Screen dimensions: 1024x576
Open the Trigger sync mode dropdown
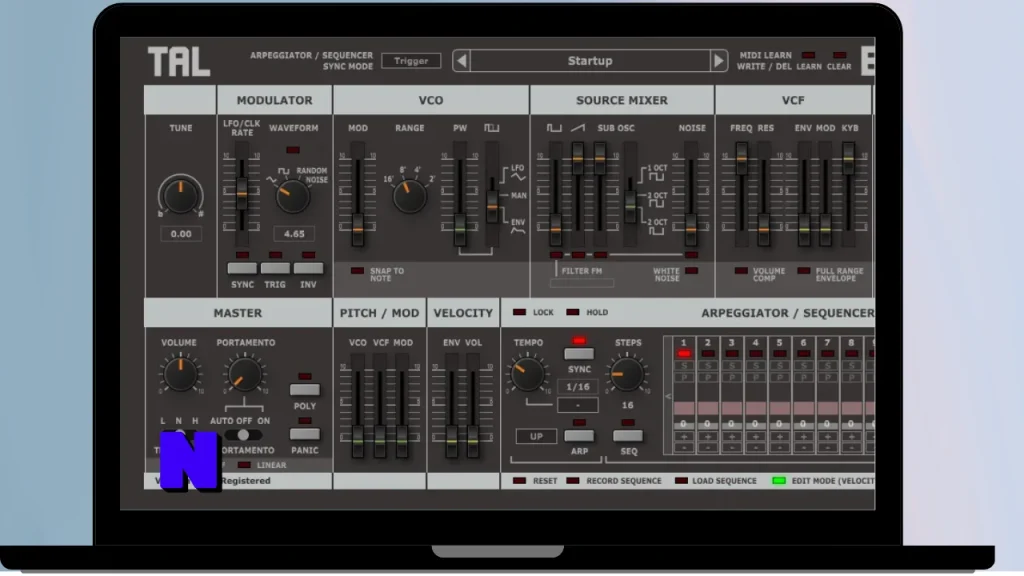411,61
